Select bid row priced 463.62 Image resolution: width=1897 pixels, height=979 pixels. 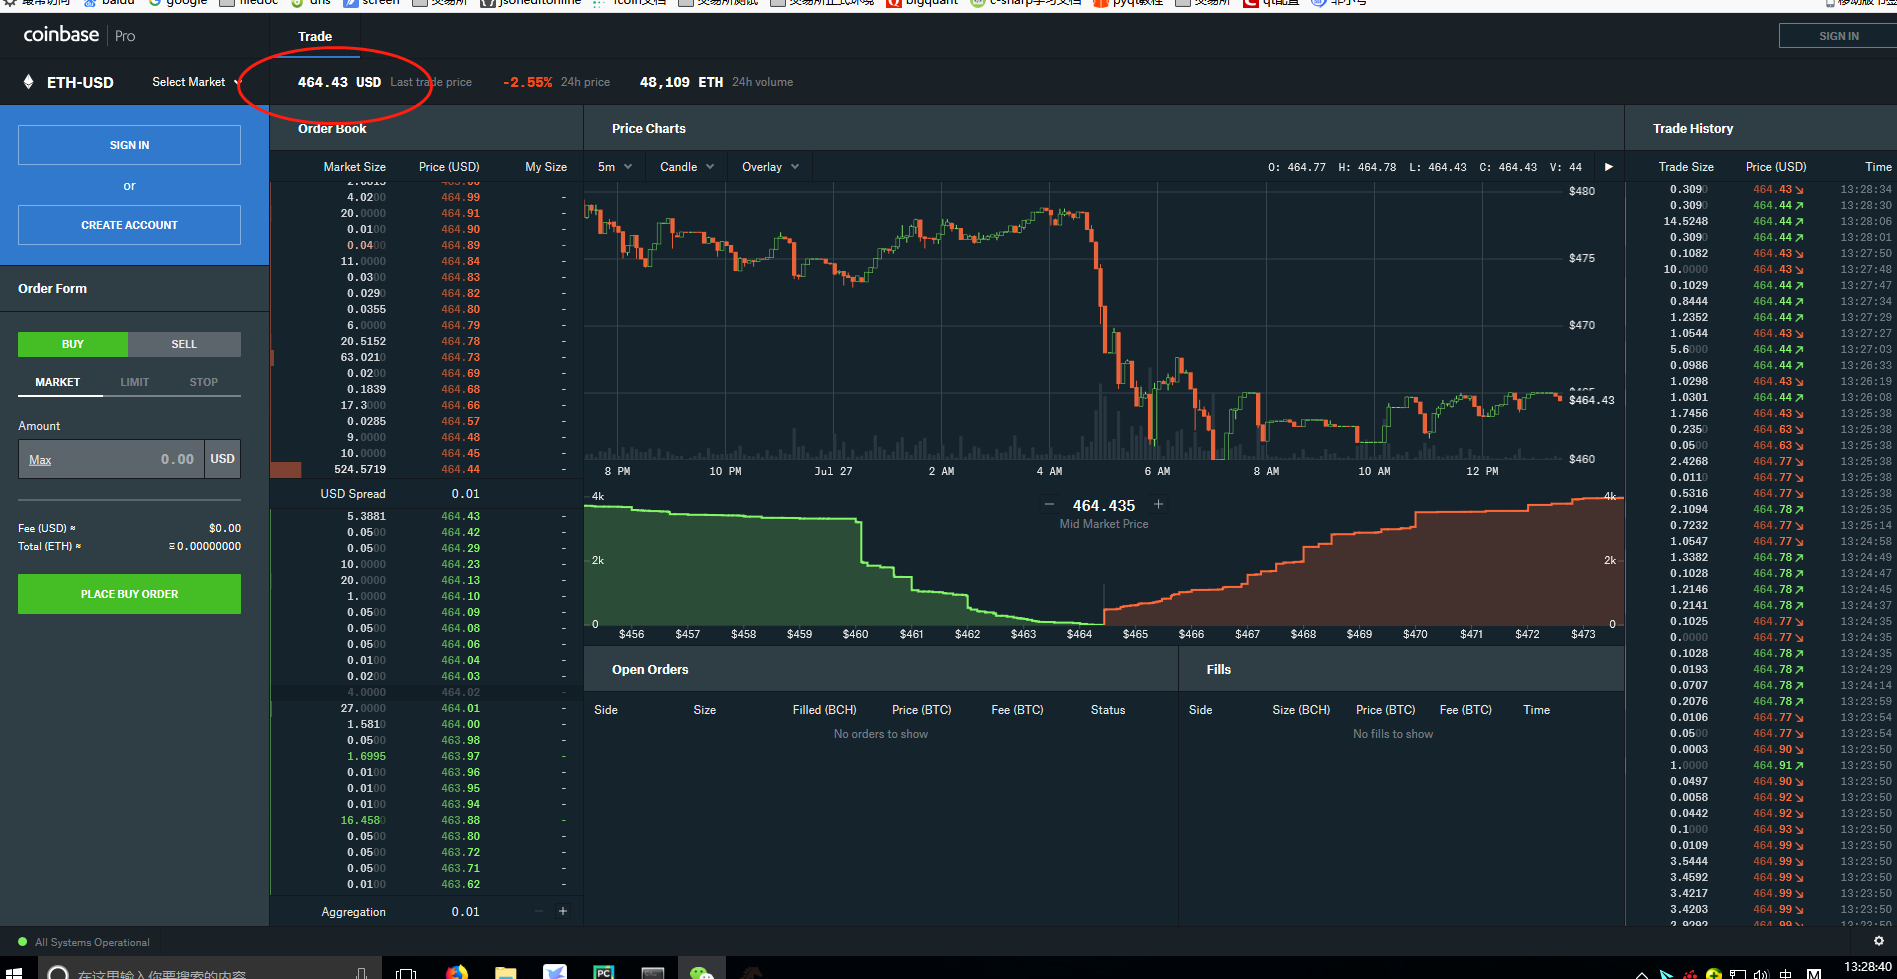click(426, 884)
